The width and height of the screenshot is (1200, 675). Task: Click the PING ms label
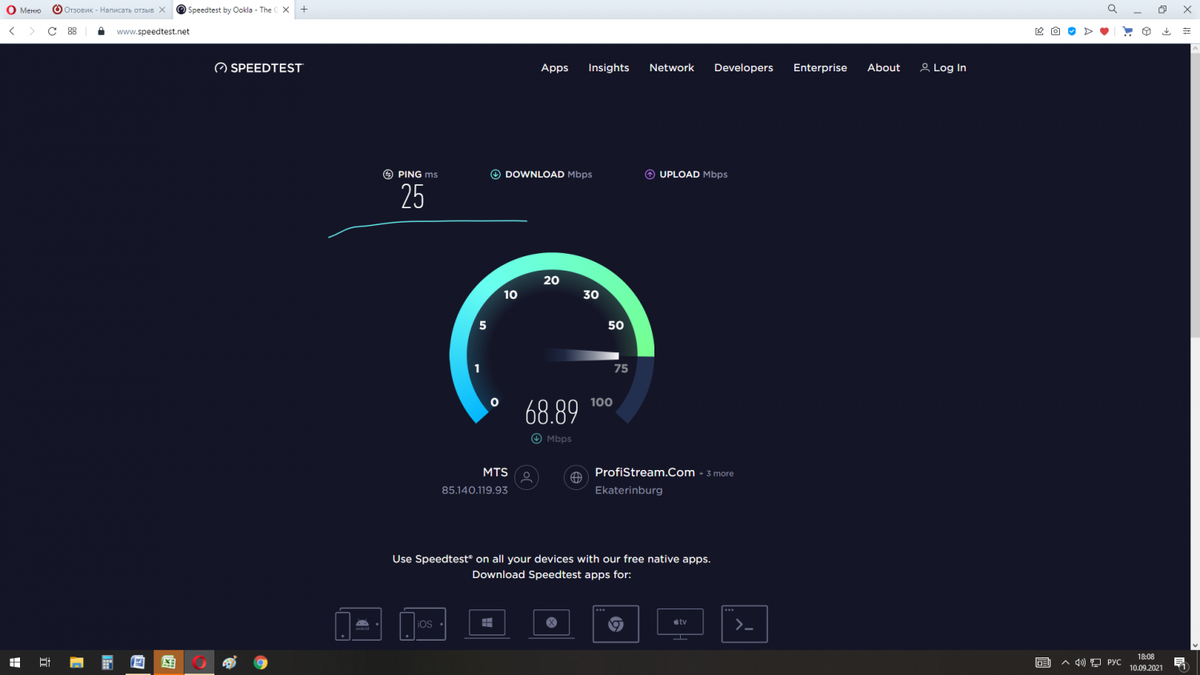(410, 174)
